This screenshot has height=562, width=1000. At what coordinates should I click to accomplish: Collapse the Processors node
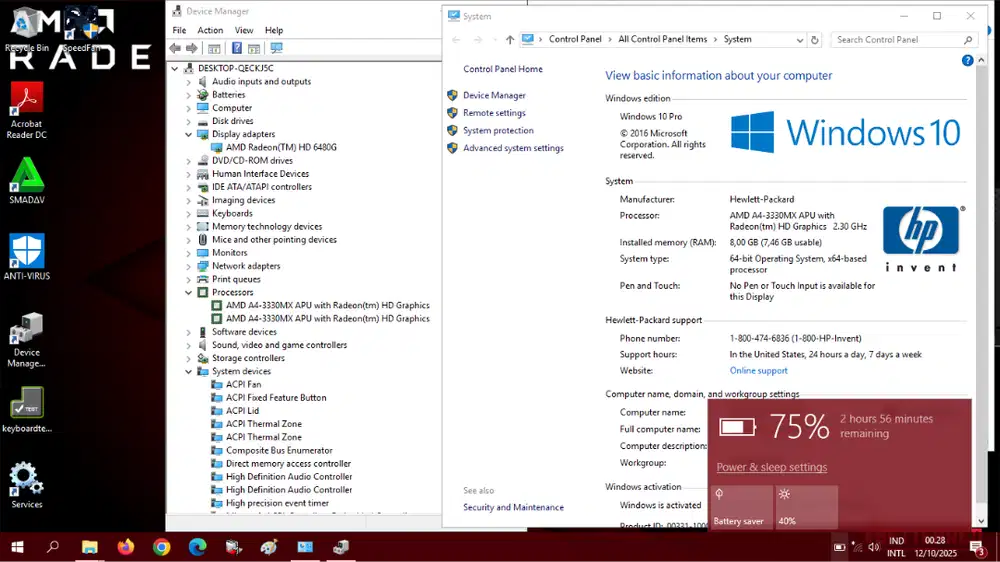coord(188,292)
